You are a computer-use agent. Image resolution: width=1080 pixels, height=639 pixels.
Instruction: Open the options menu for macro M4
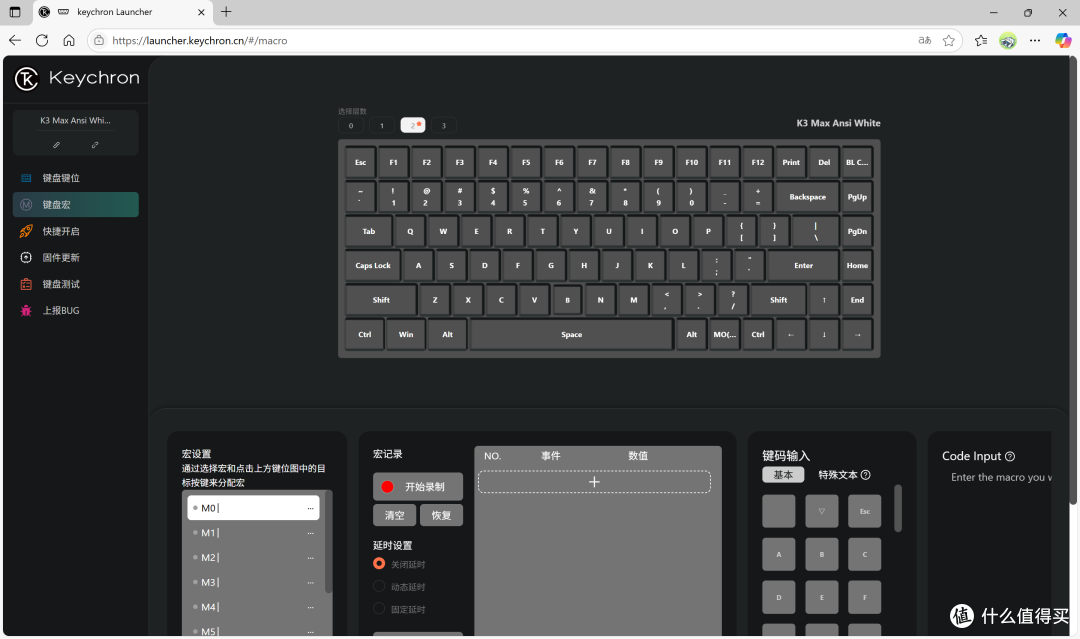pyautogui.click(x=310, y=607)
